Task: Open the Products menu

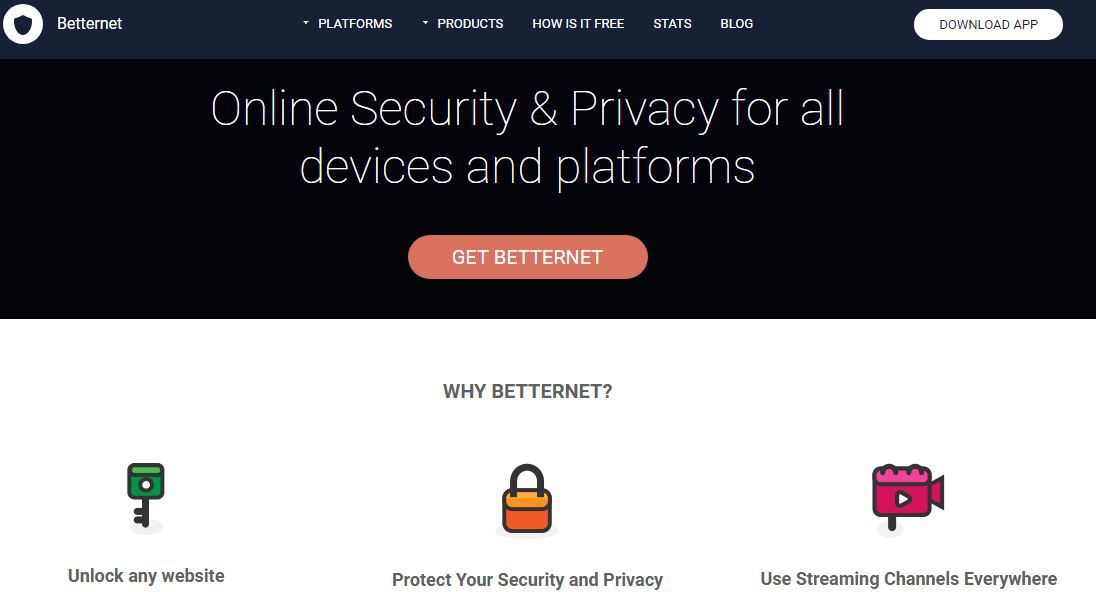Action: pos(470,24)
